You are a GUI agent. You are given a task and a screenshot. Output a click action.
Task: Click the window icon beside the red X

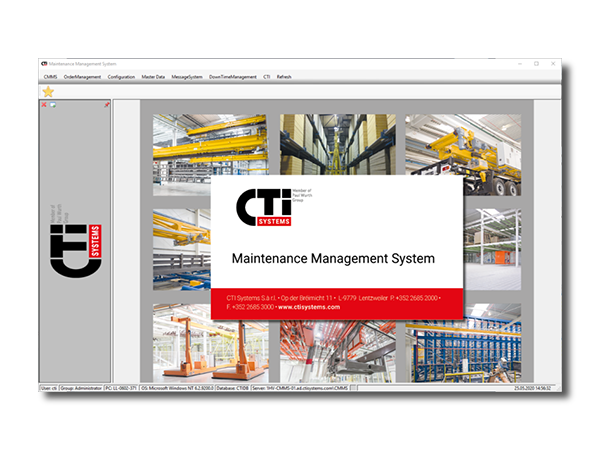coord(53,104)
